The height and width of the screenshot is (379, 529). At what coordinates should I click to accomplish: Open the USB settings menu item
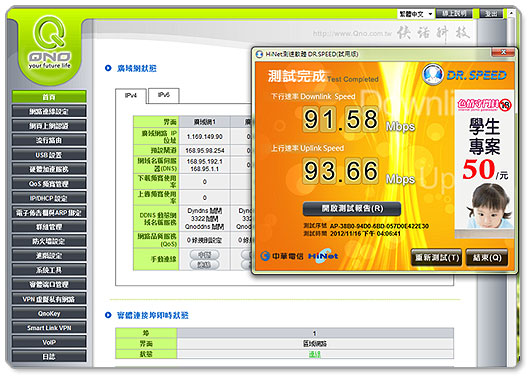[x=49, y=155]
